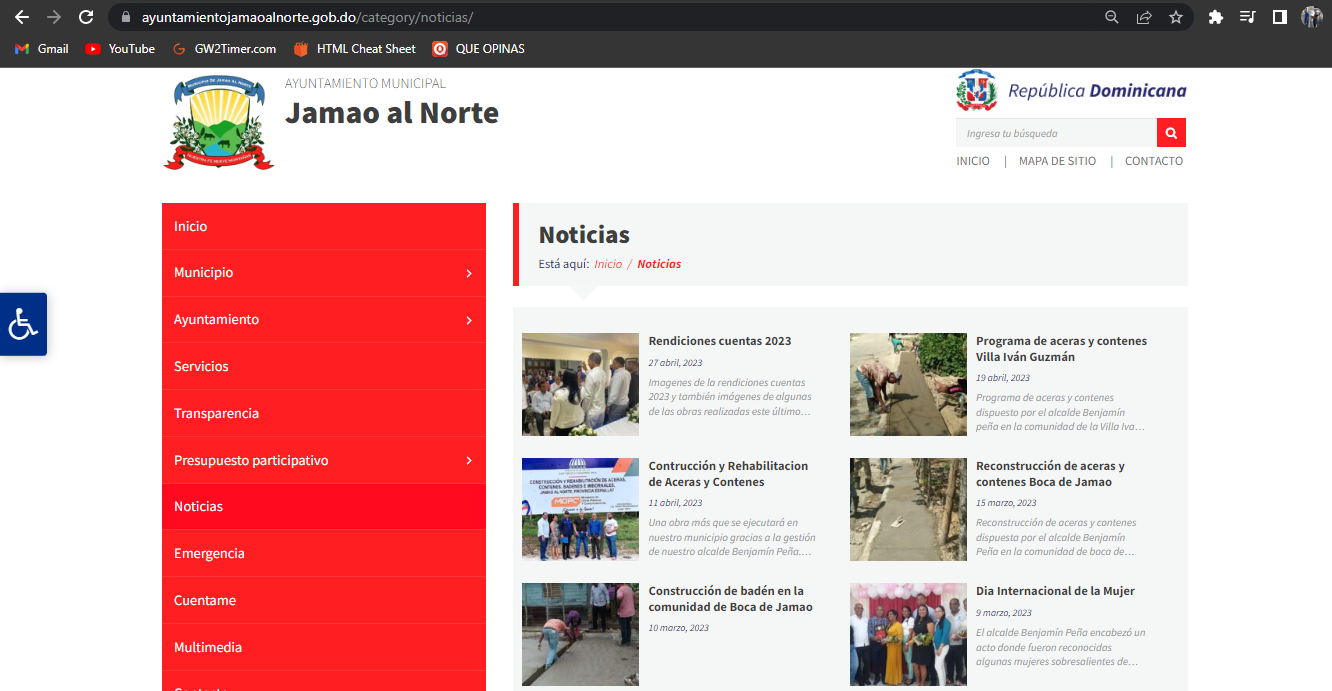
Task: Open the browser extensions puzzle menu
Action: [x=1216, y=17]
